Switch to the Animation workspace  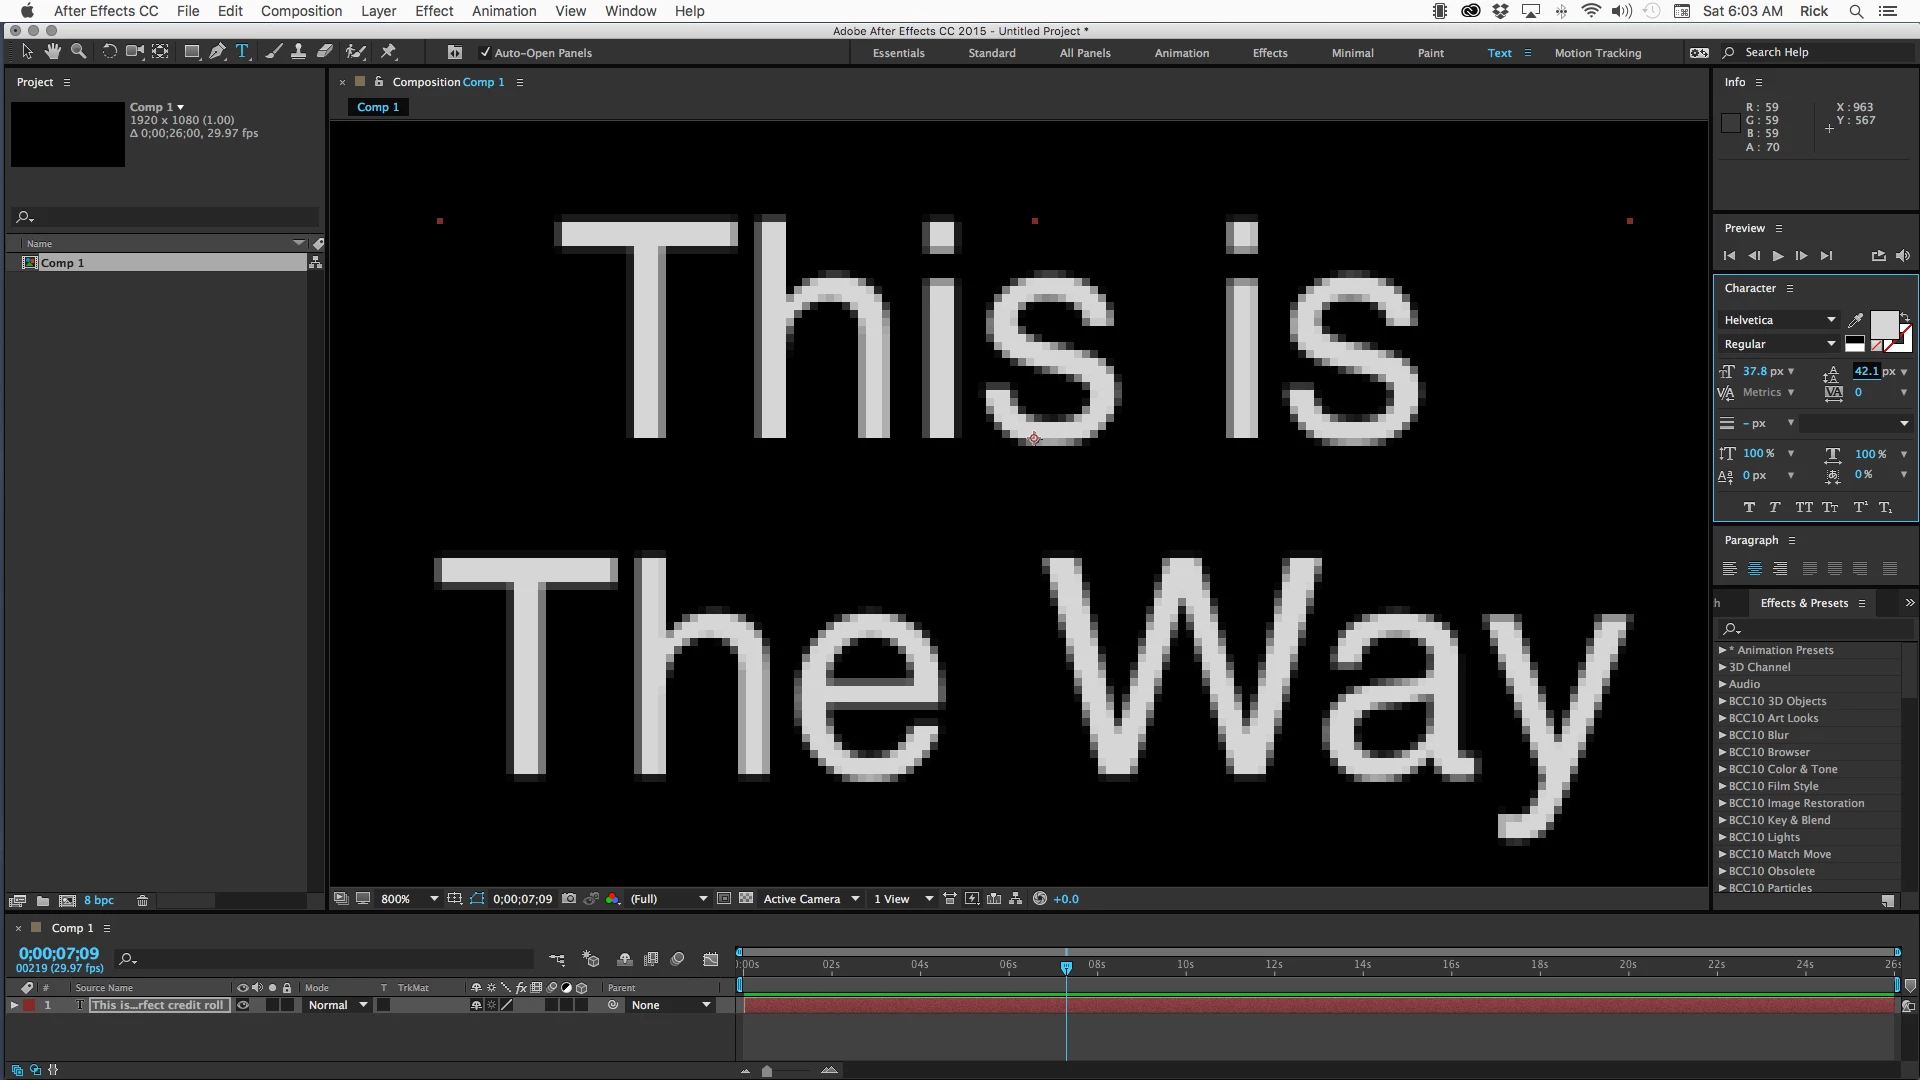click(1181, 53)
